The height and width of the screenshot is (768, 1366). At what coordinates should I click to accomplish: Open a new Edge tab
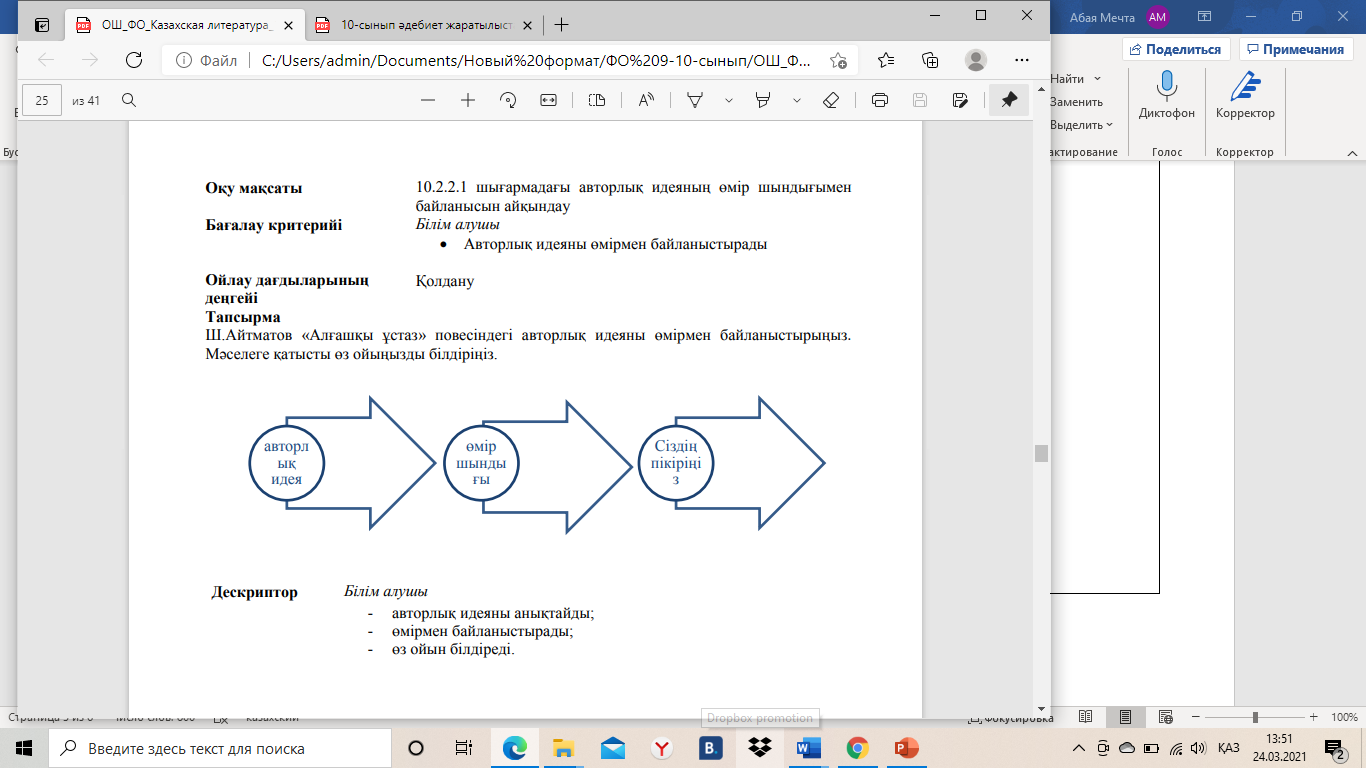coord(561,24)
